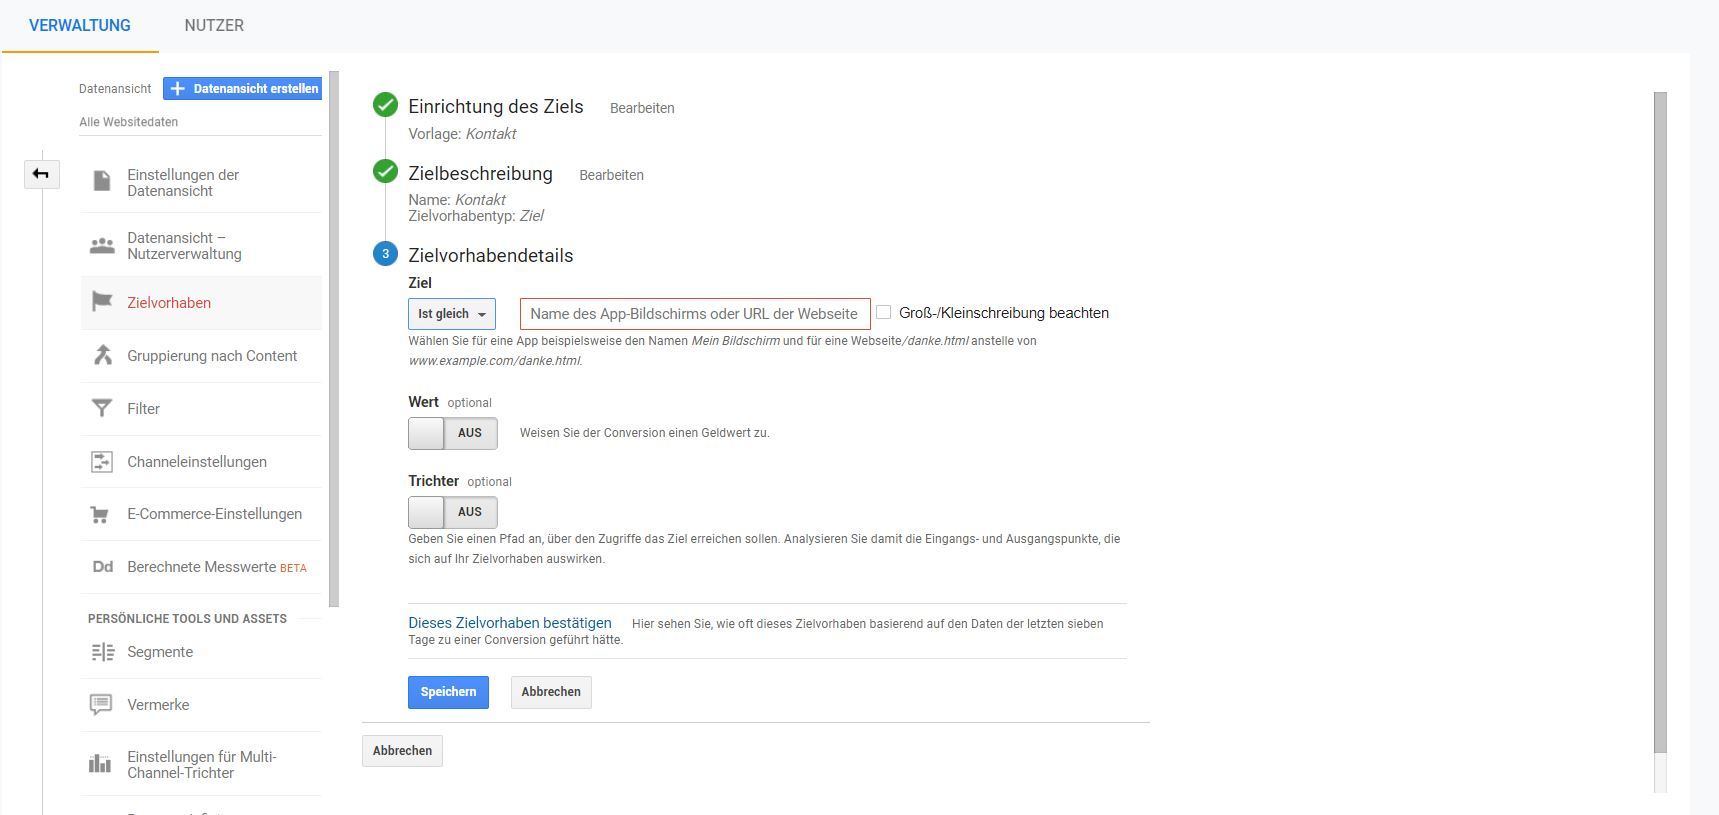Click the blue step 3 circle
Screen dimensions: 1719x815
pyautogui.click(x=385, y=254)
